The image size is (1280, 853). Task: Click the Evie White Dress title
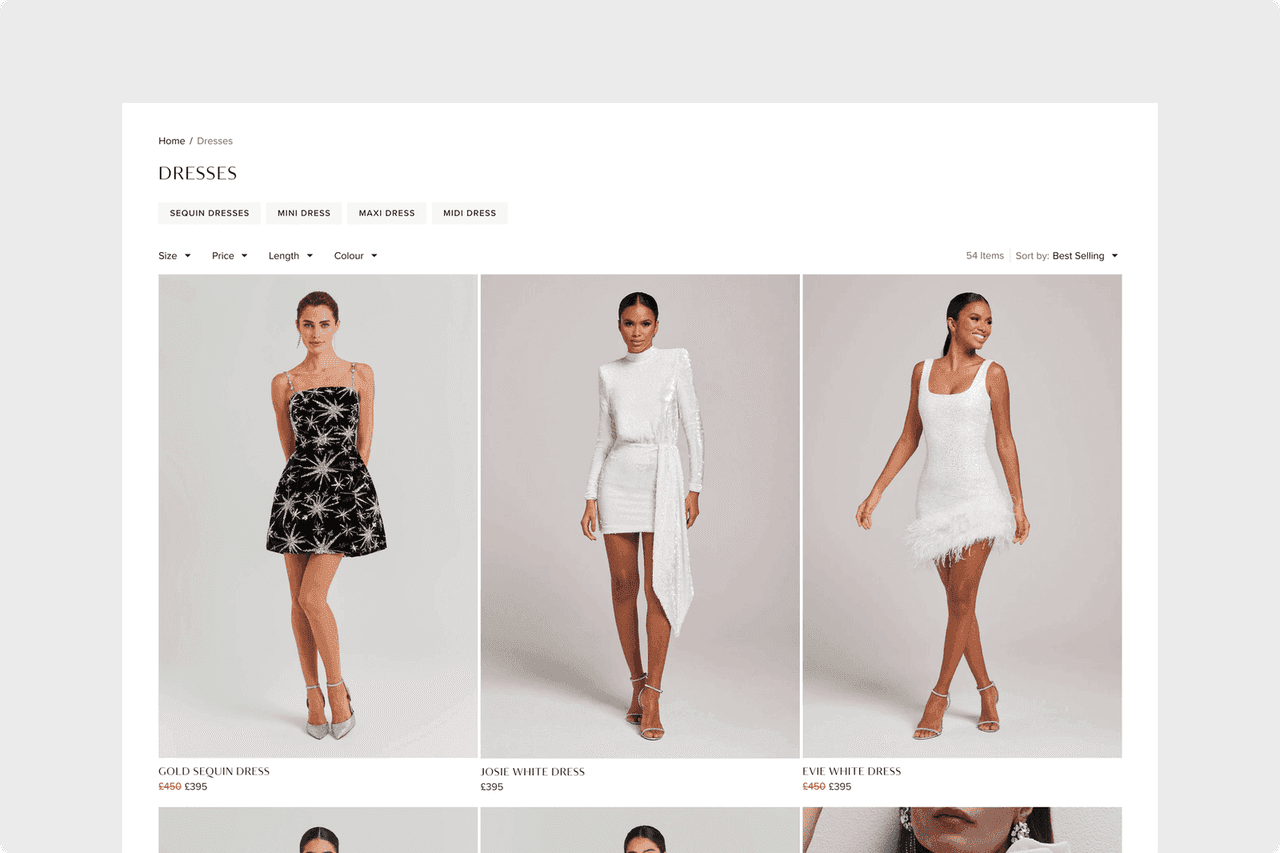coord(852,772)
